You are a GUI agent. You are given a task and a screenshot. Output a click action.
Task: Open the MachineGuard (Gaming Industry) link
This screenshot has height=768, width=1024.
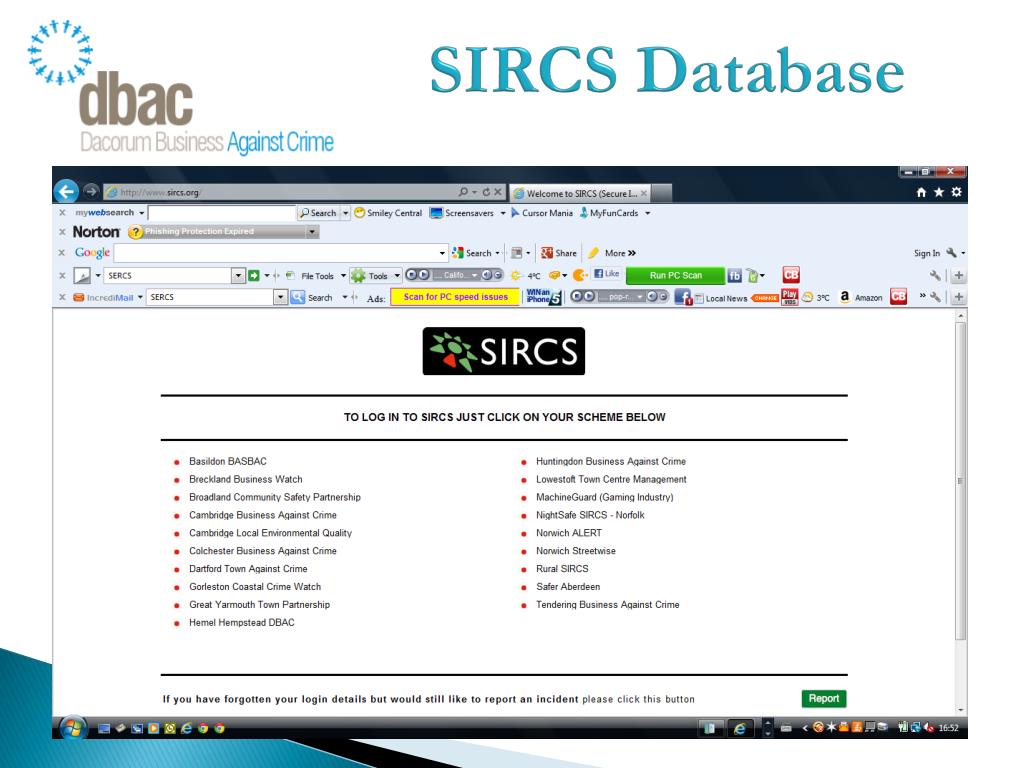(604, 497)
